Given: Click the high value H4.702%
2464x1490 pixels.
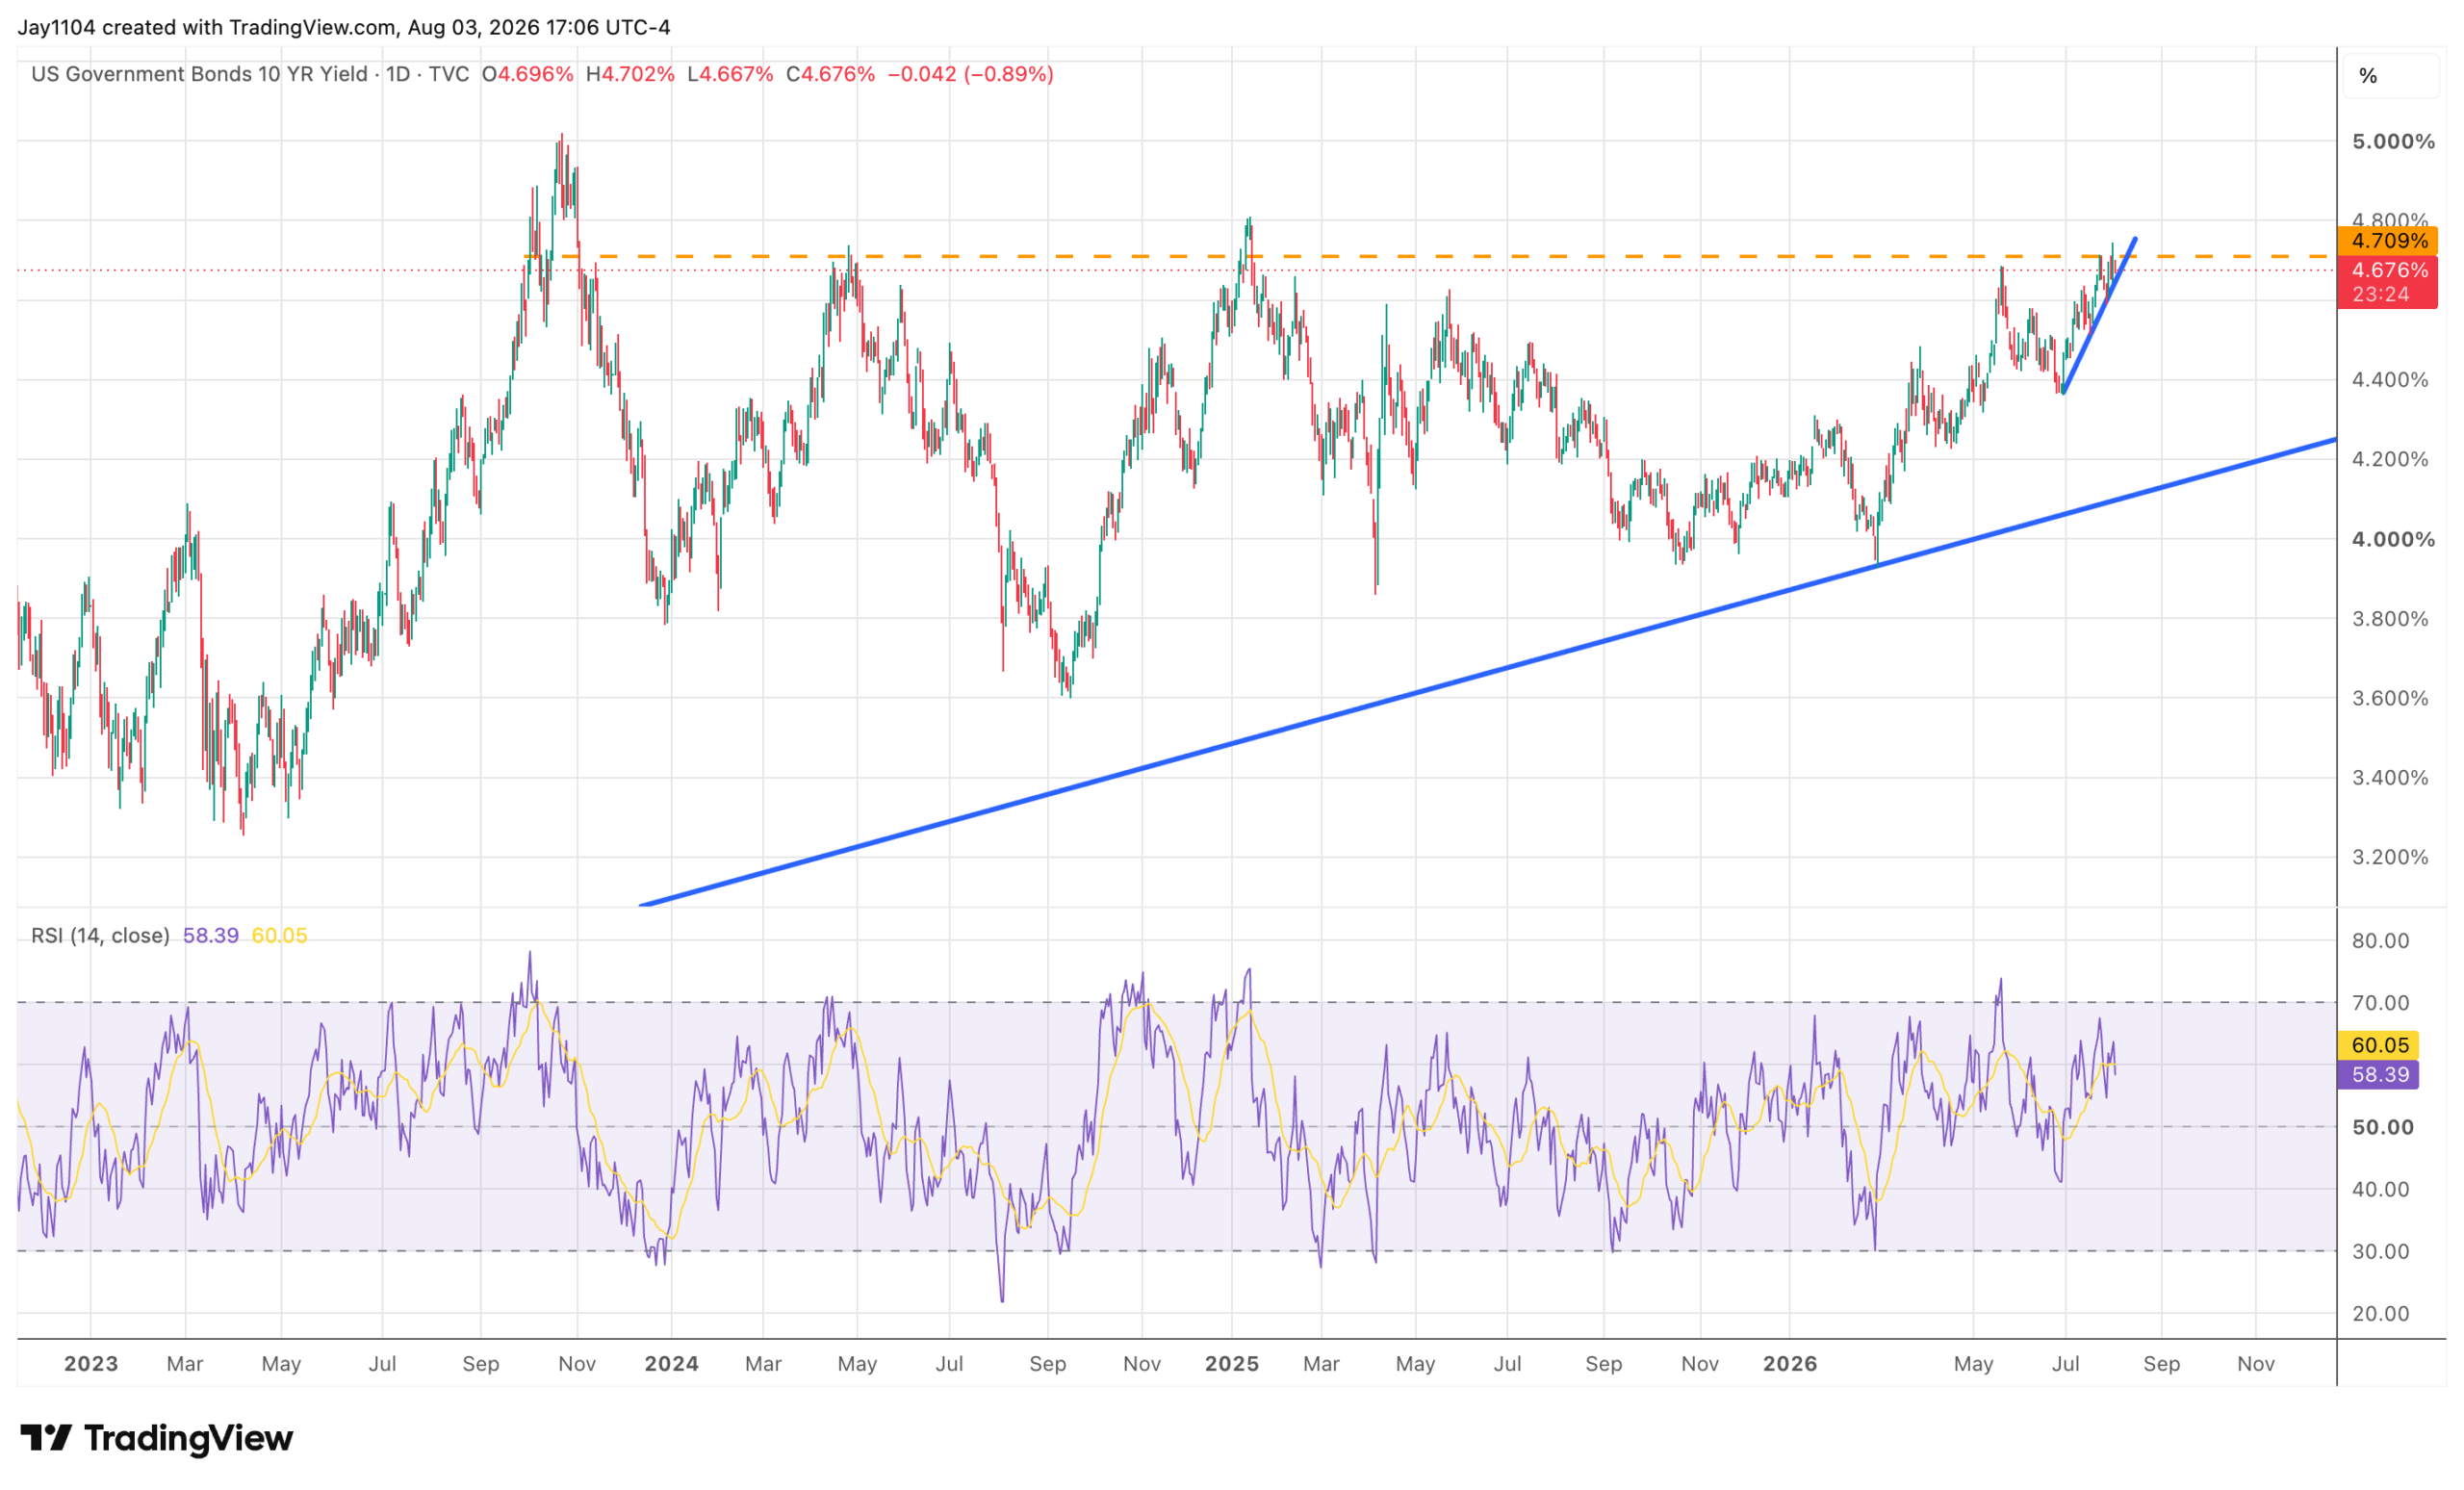Looking at the screenshot, I should tap(630, 74).
